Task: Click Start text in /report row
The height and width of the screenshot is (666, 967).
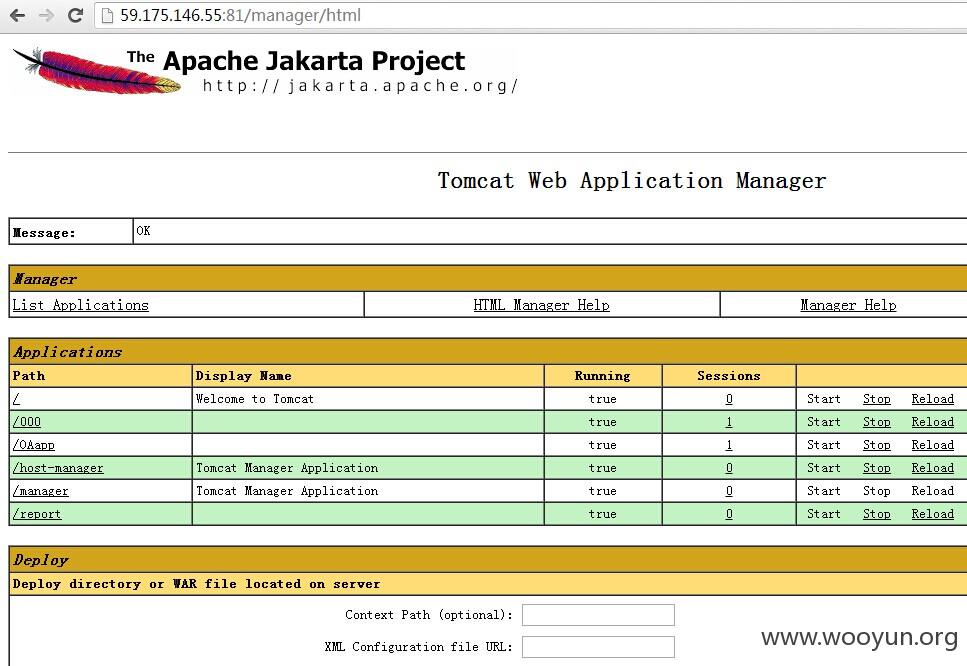Action: [x=824, y=514]
